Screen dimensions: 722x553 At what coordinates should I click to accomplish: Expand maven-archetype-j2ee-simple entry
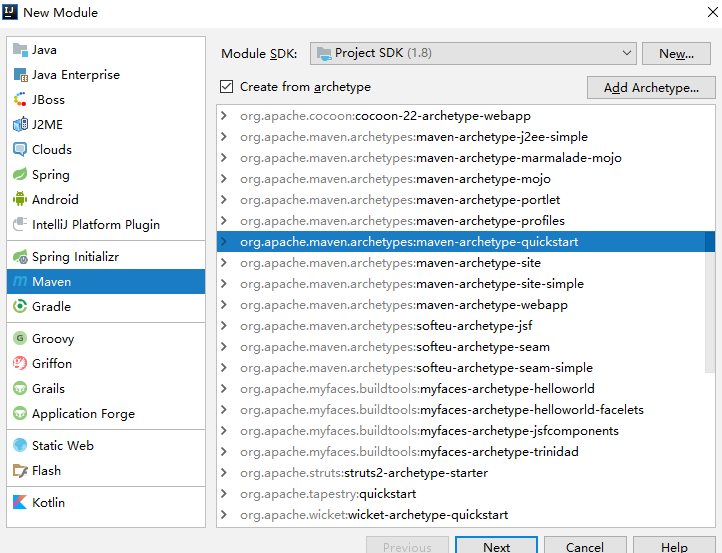[224, 137]
